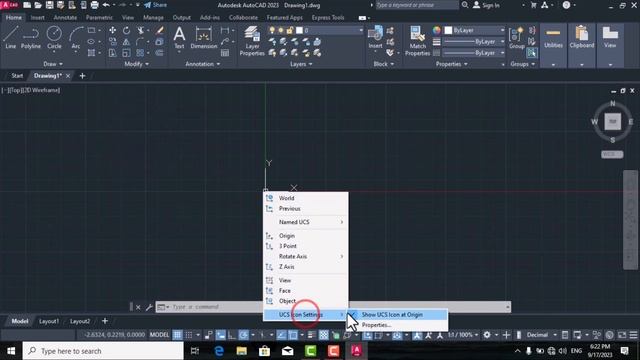Open the Rotate Axis submenu

coord(306,256)
